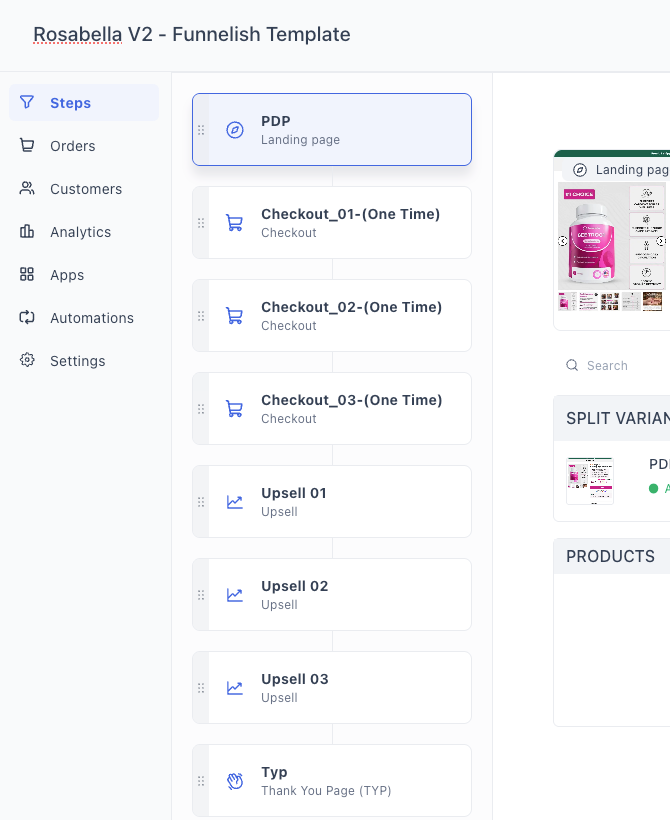The image size is (670, 820).
Task: Click the Apps grid icon
Action: [x=27, y=274]
